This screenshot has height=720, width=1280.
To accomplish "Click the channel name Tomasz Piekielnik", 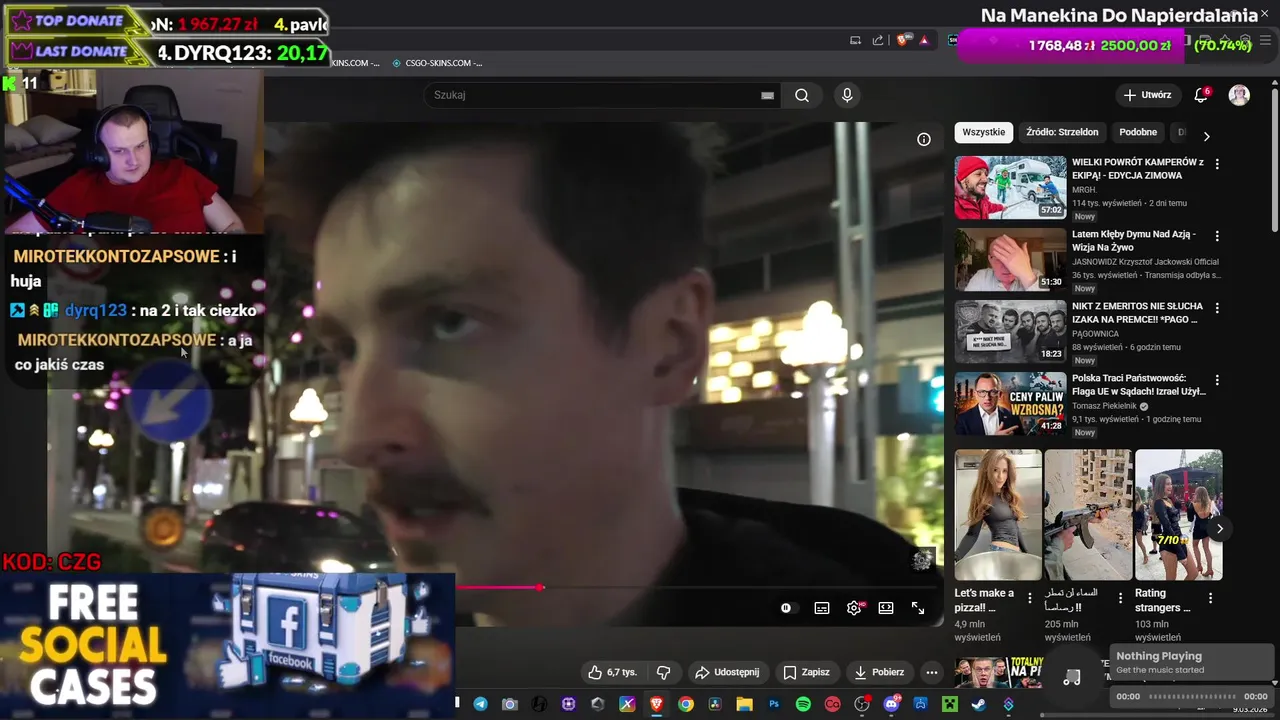I will coord(1105,406).
